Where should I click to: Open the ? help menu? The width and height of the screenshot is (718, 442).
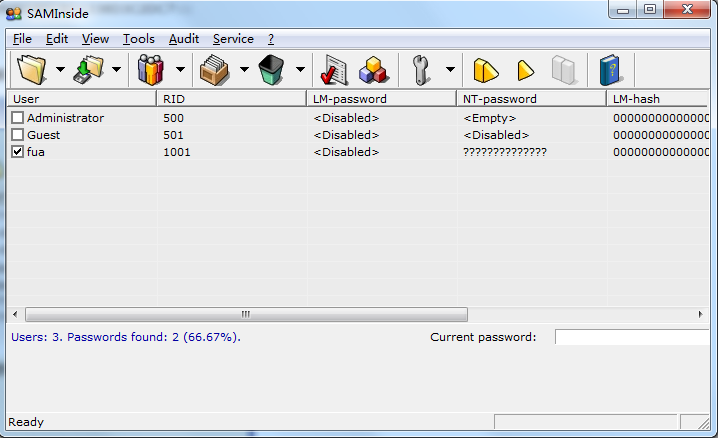(x=271, y=39)
